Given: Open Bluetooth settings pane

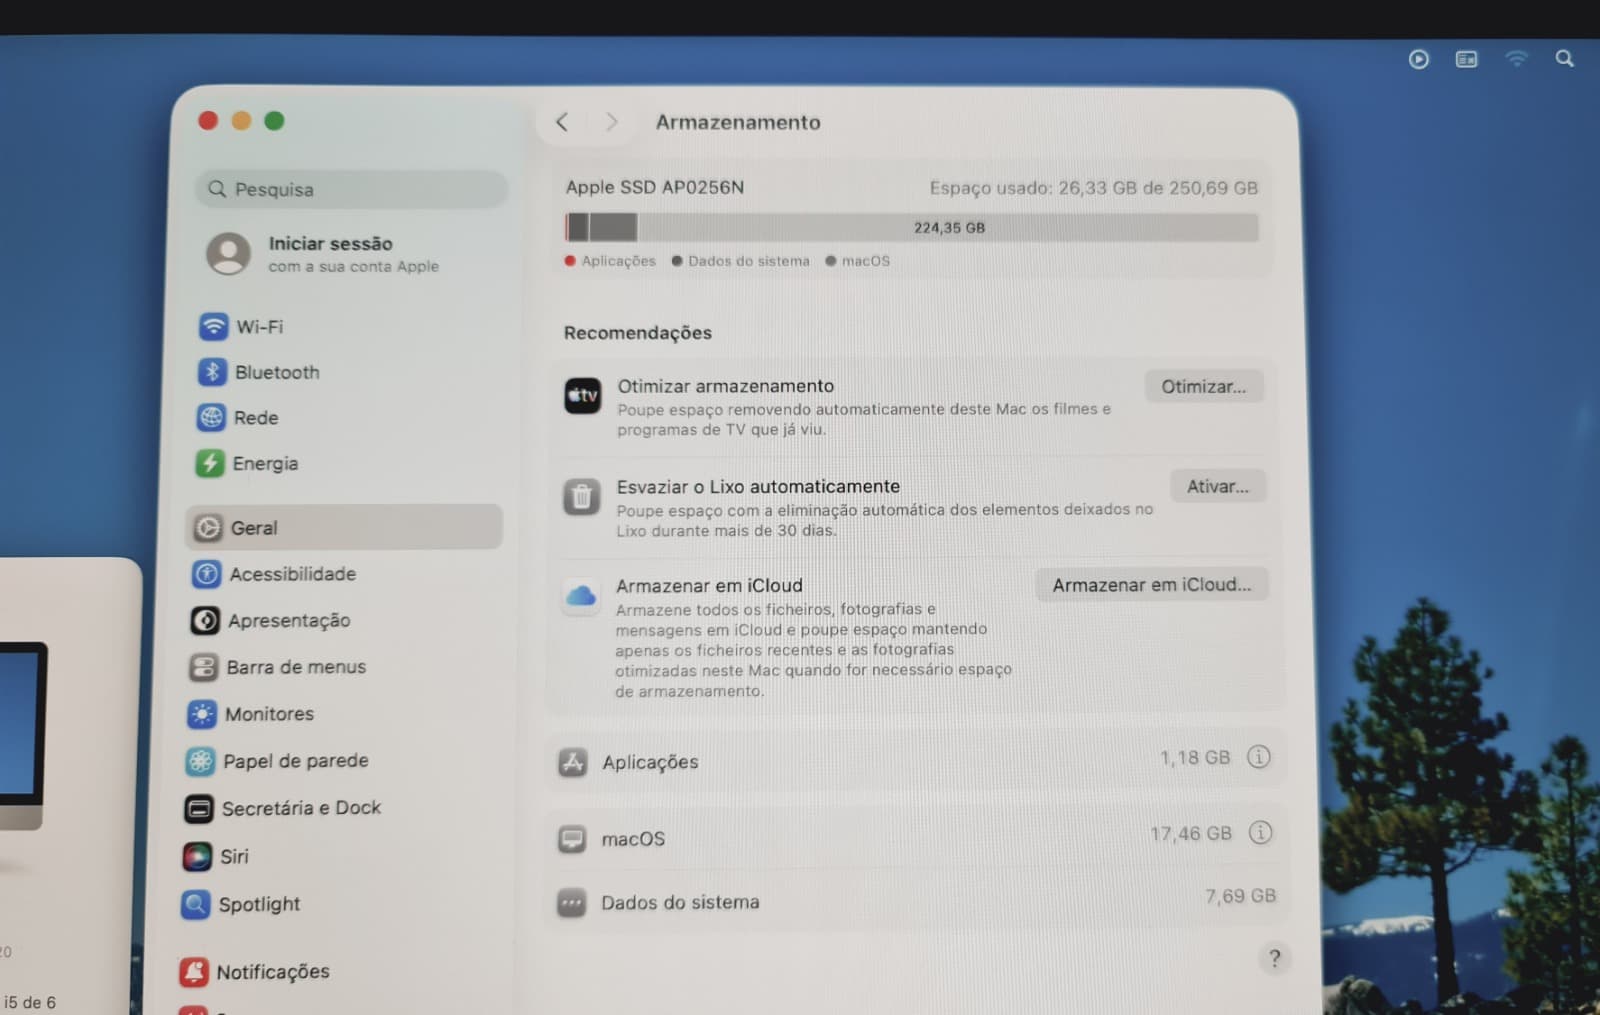Looking at the screenshot, I should click(259, 372).
